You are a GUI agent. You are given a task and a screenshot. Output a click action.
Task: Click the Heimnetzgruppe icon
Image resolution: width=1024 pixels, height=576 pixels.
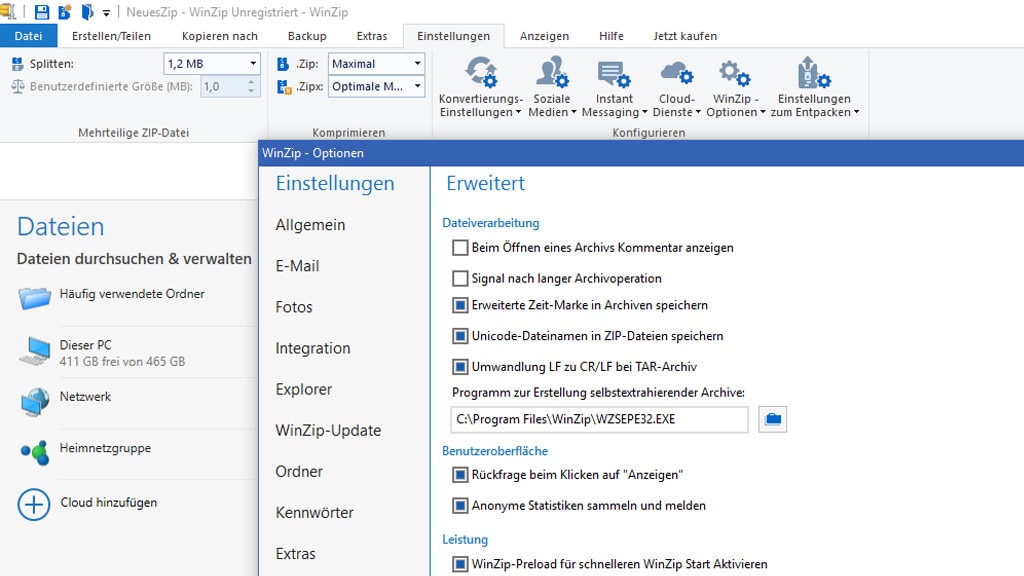(x=35, y=452)
